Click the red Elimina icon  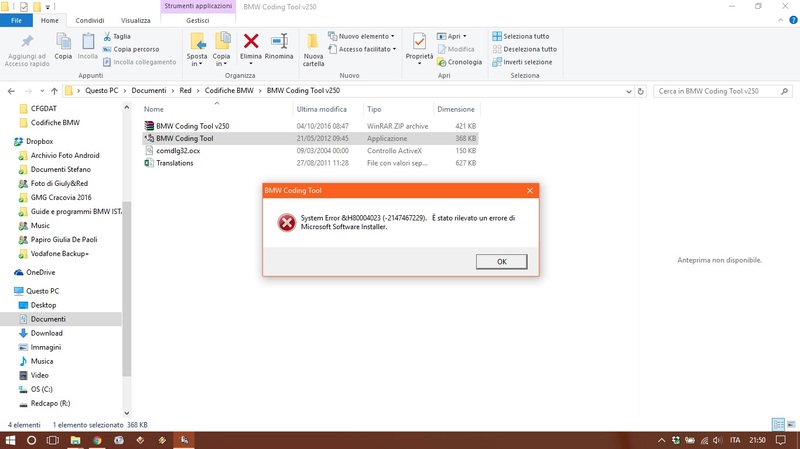tap(251, 41)
